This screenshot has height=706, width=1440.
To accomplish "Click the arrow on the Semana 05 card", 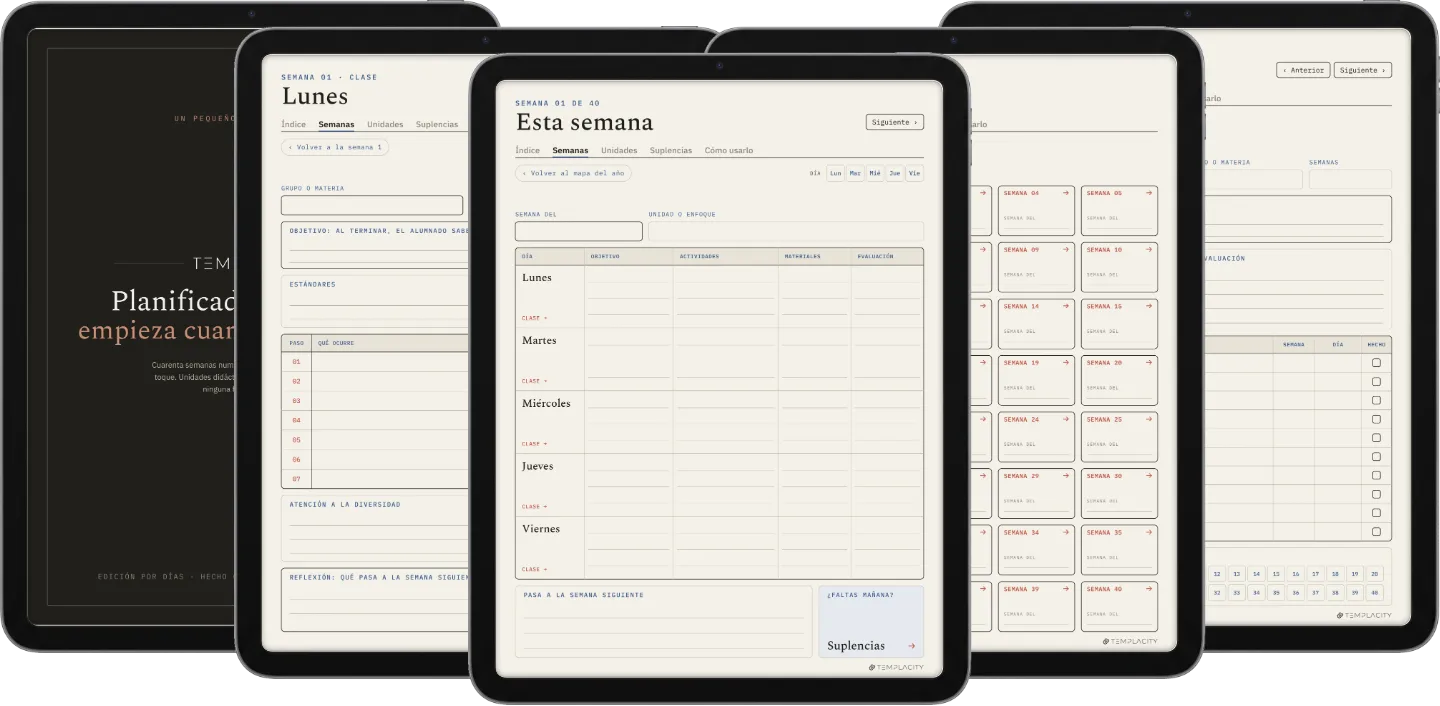I will tap(1149, 193).
